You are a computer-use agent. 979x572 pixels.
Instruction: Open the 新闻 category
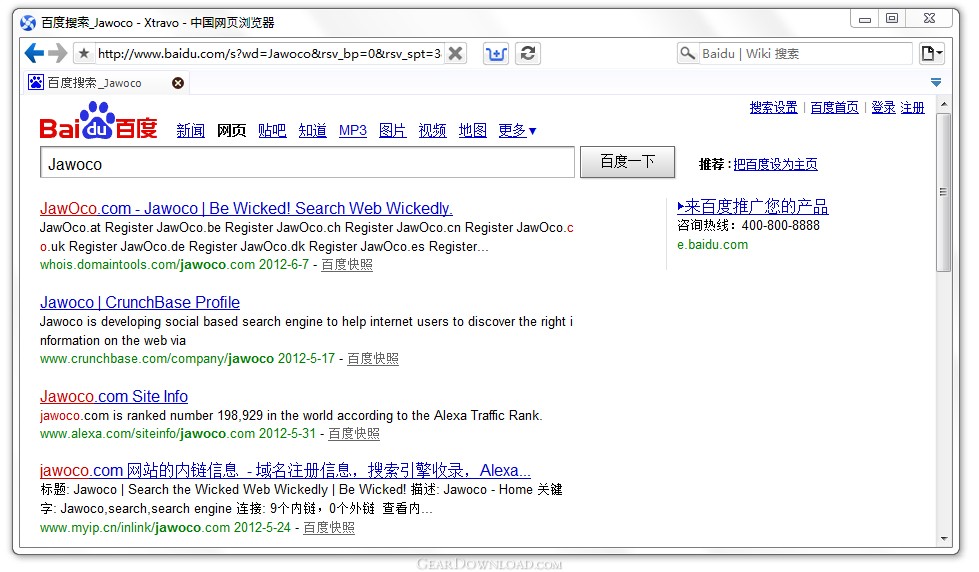click(x=190, y=131)
